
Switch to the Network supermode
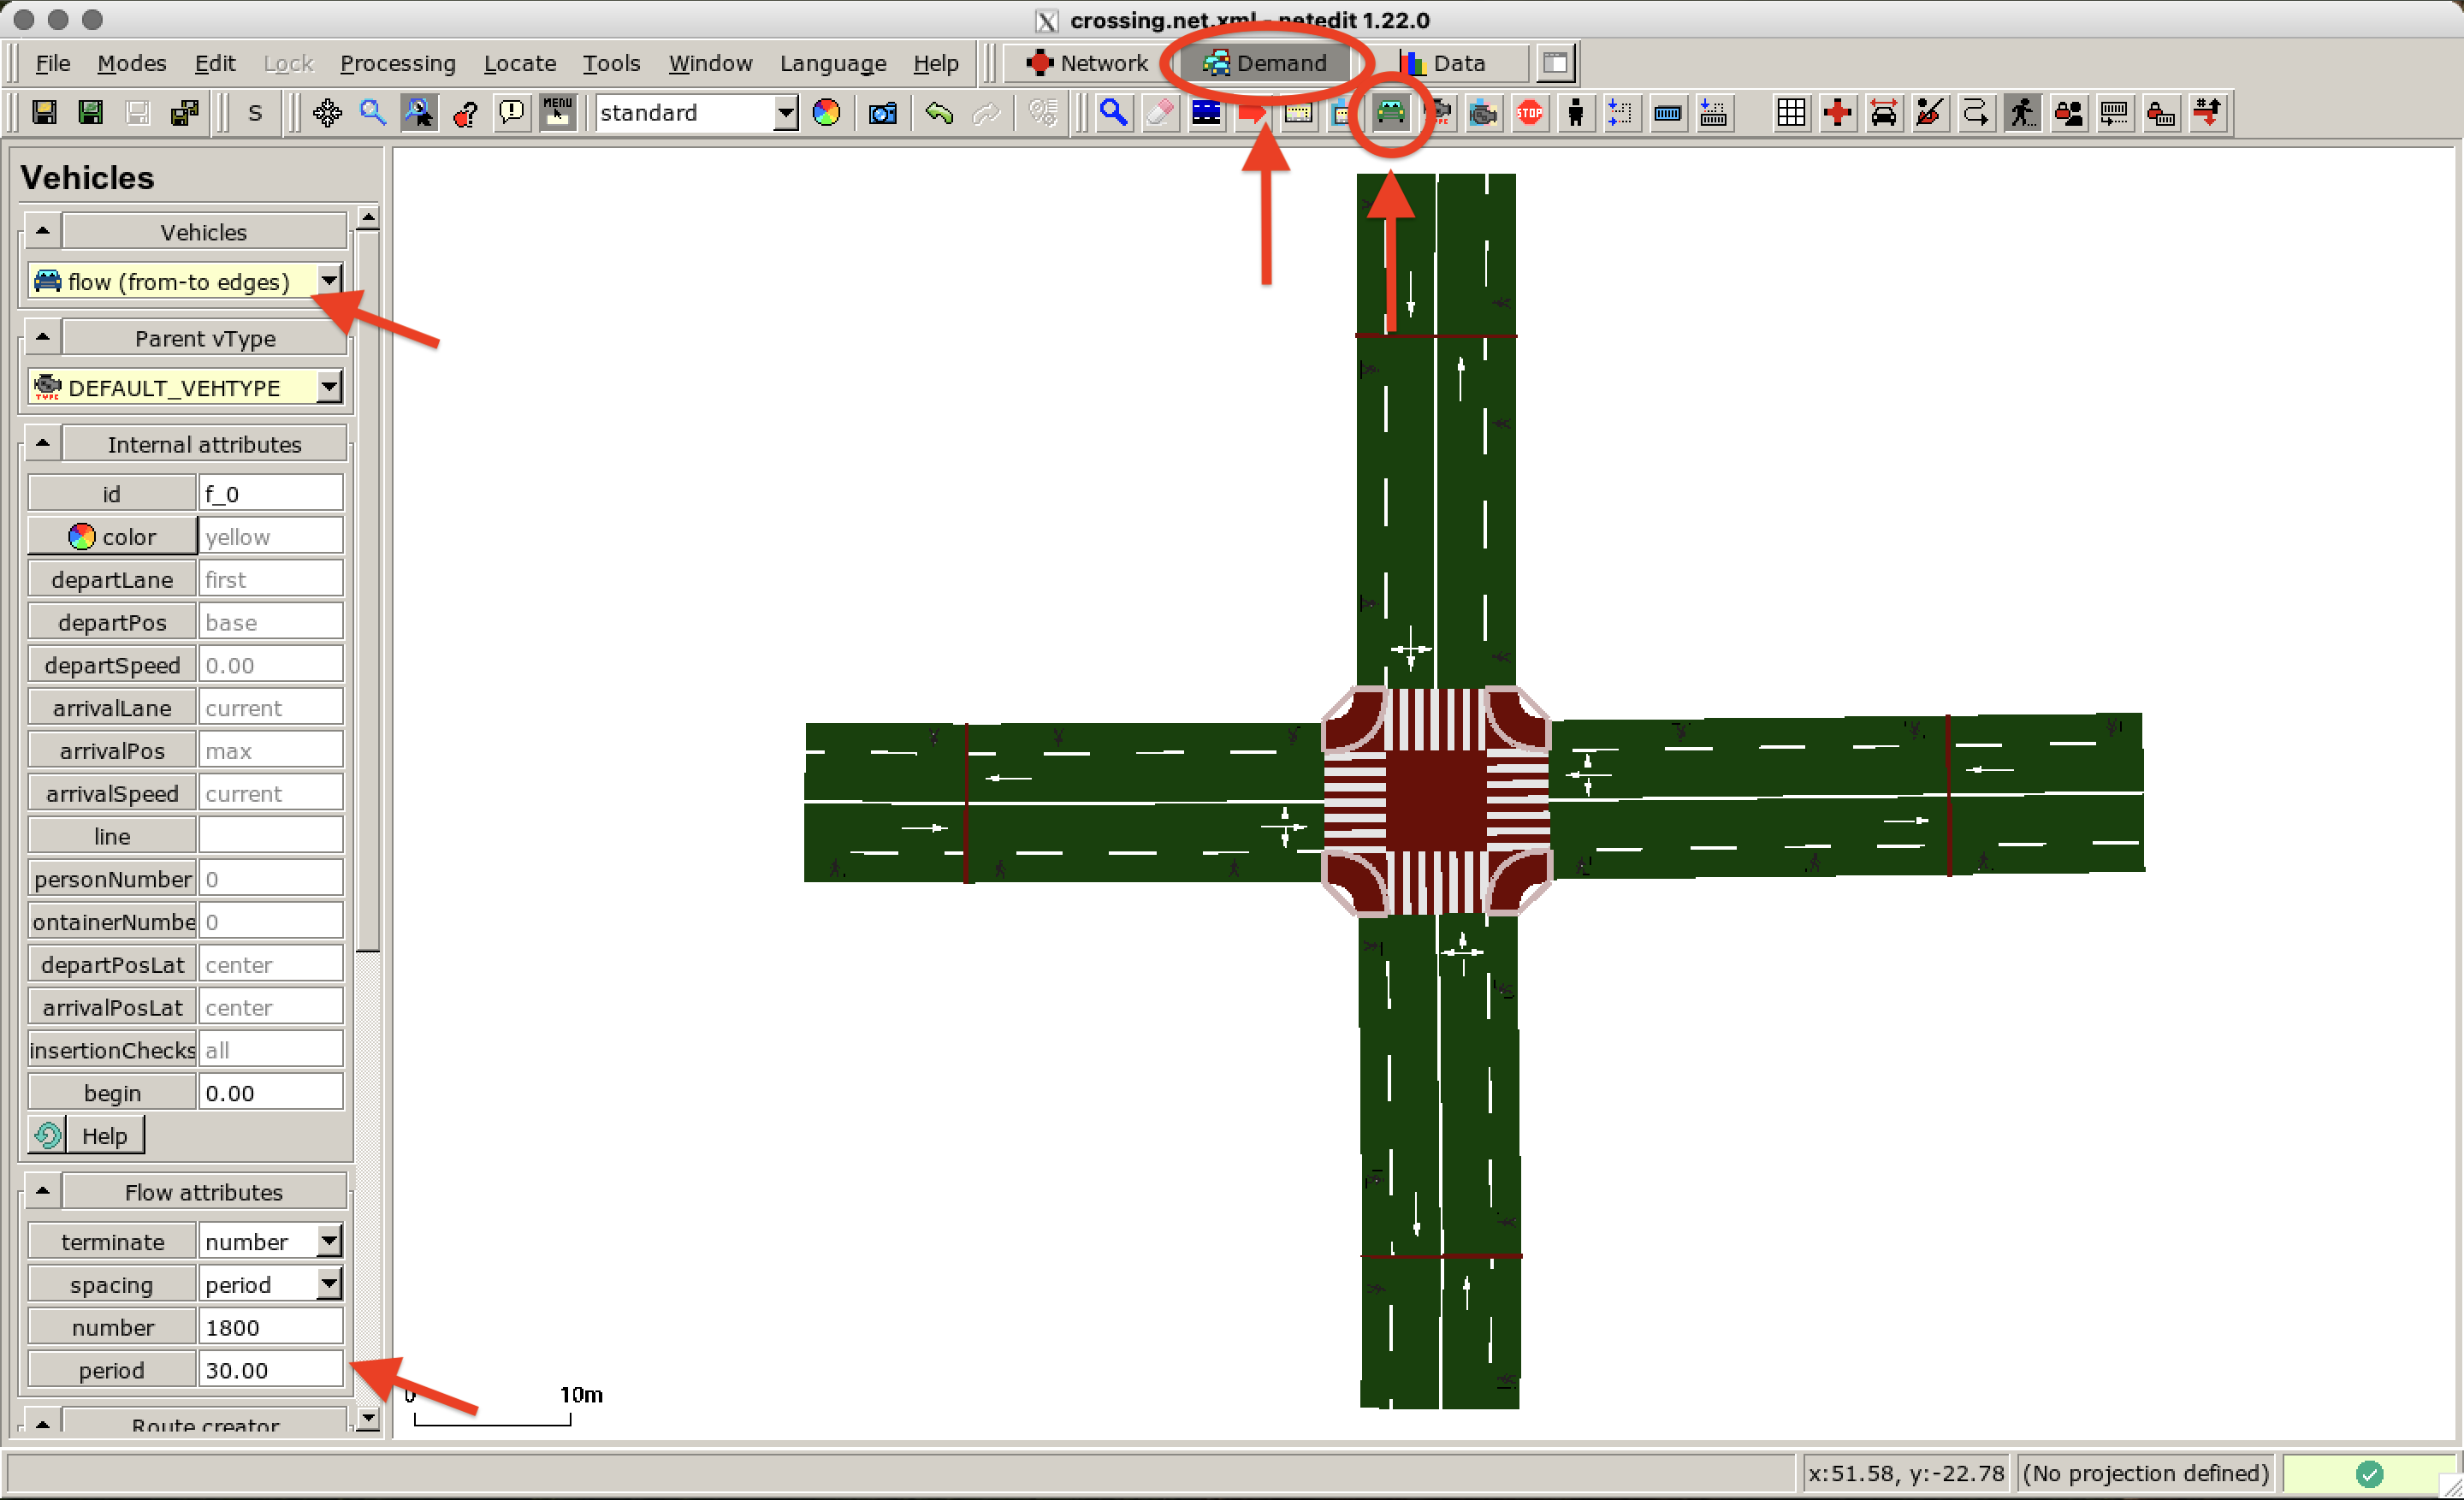[1087, 63]
